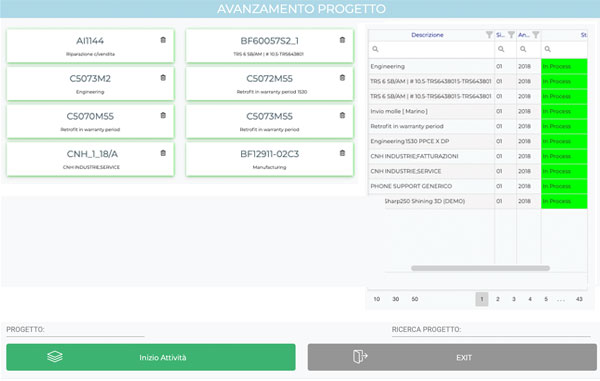Focus the An.. column search field
Viewport: 600px width, 381px height.
tap(528, 49)
